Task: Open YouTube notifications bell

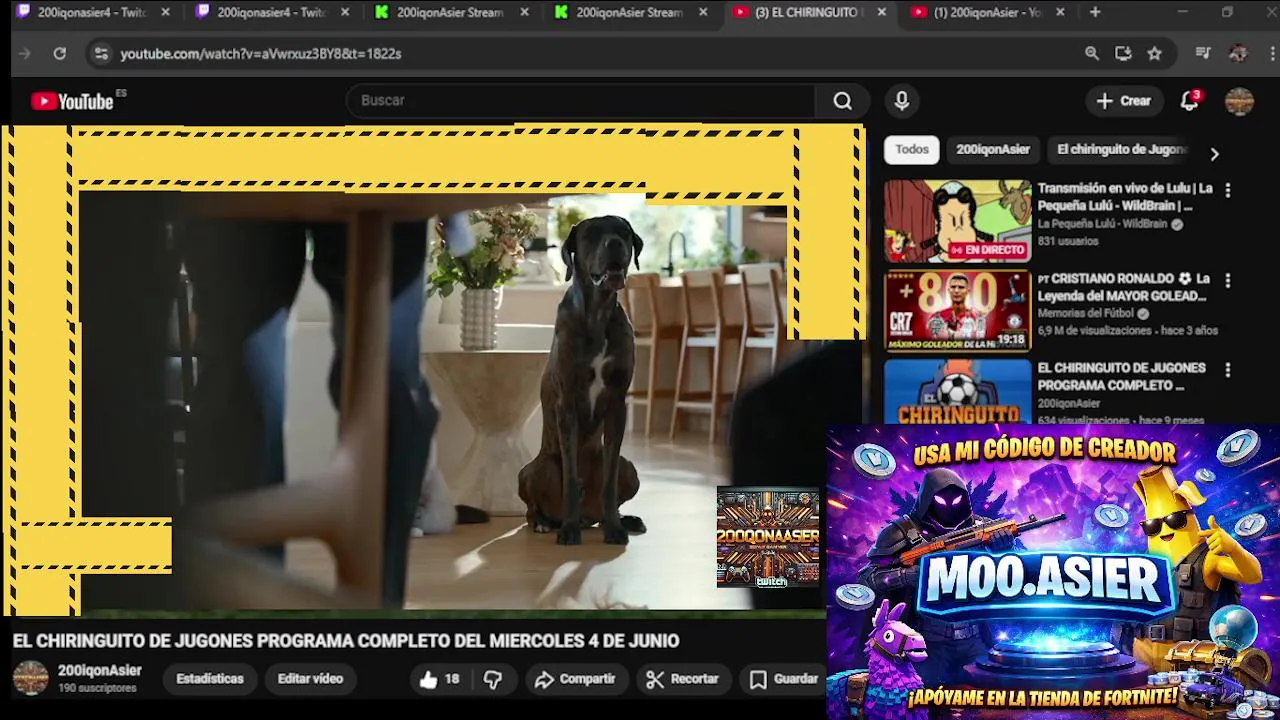Action: pos(1189,101)
